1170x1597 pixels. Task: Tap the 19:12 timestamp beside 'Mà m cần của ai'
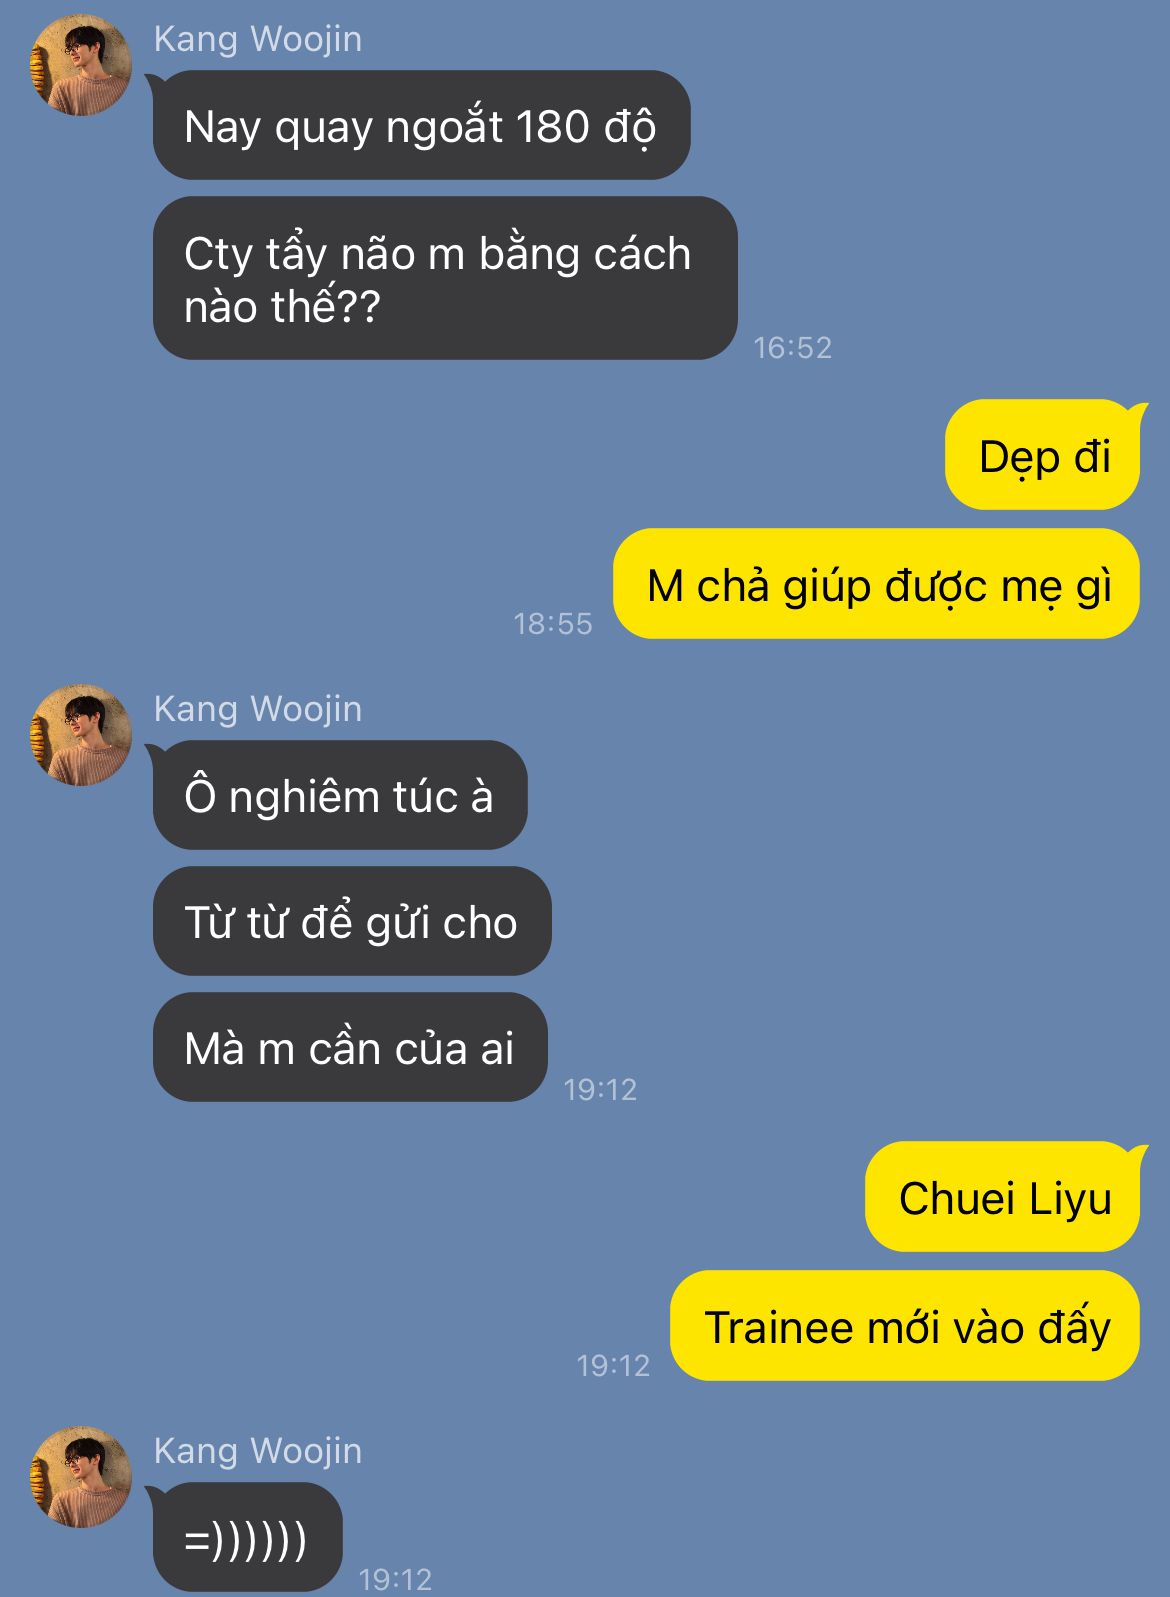(600, 1089)
